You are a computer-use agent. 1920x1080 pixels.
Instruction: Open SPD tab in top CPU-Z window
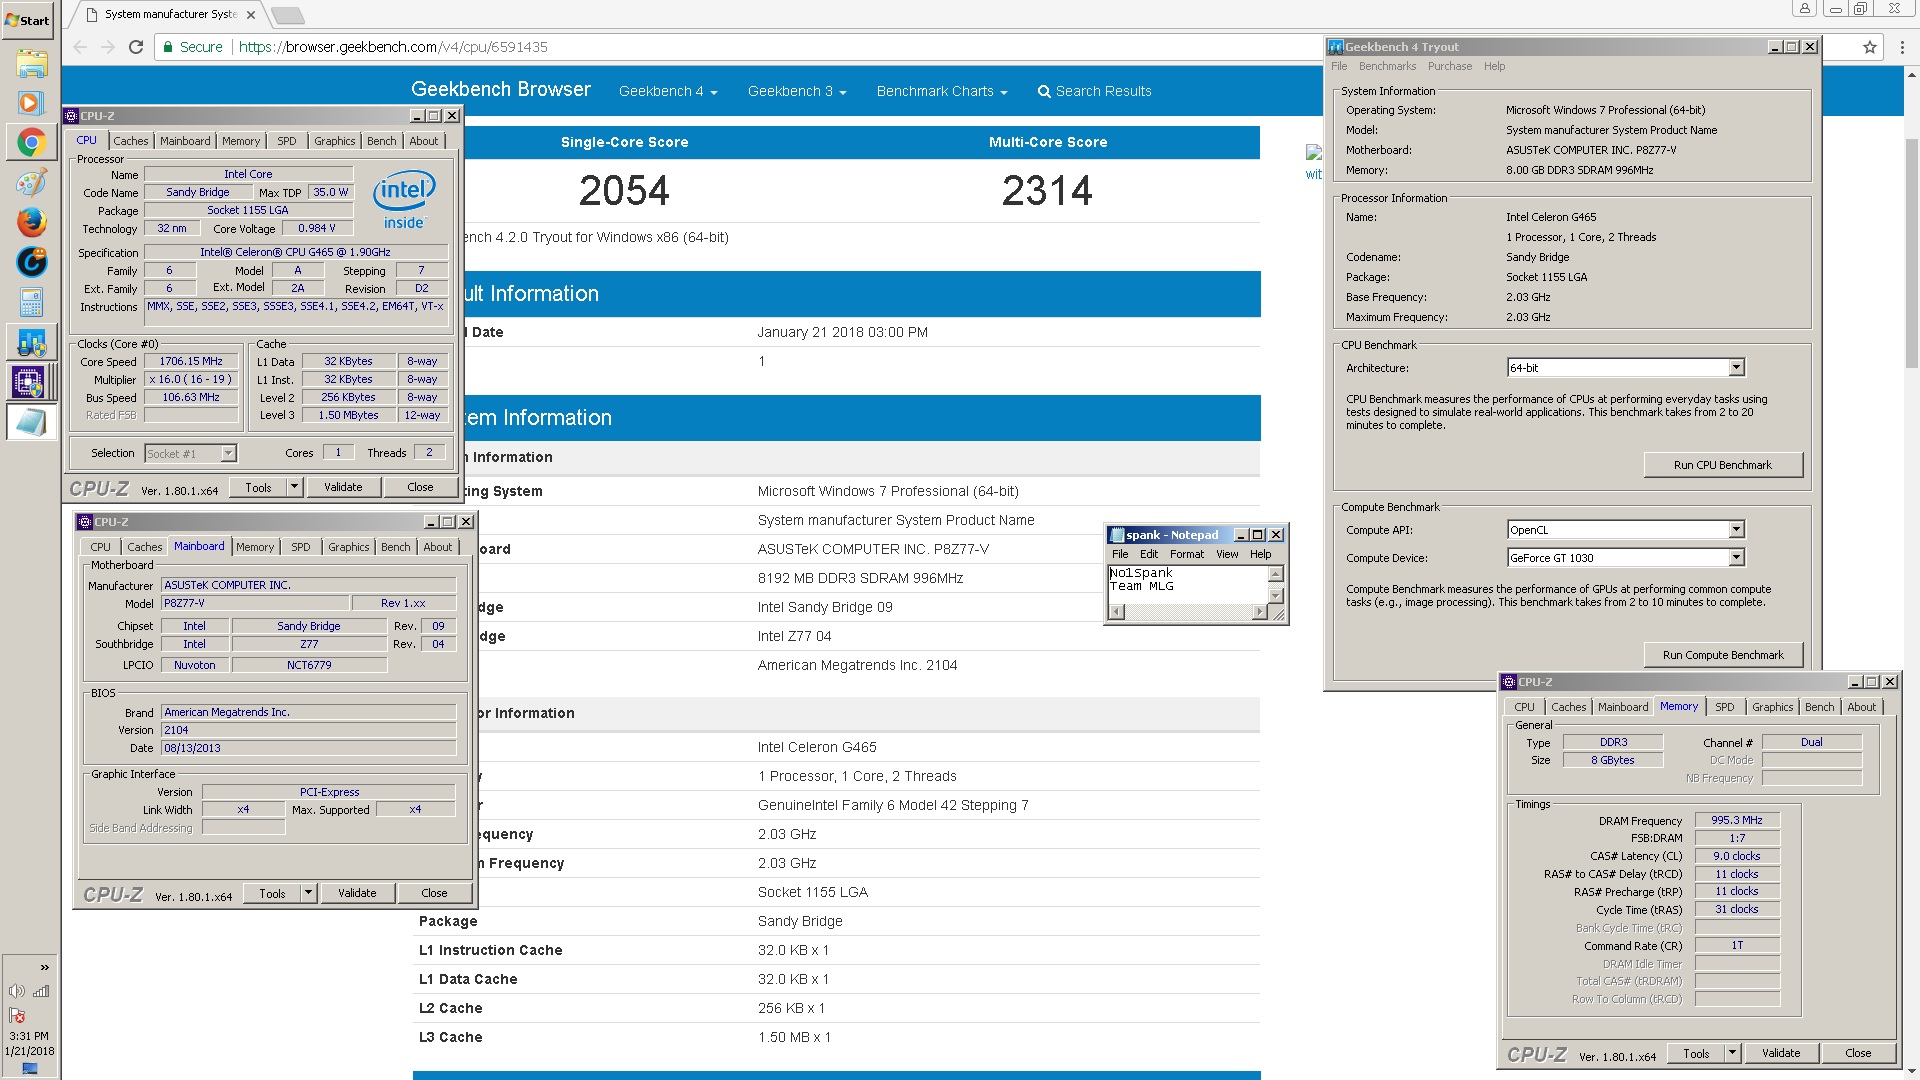287,141
